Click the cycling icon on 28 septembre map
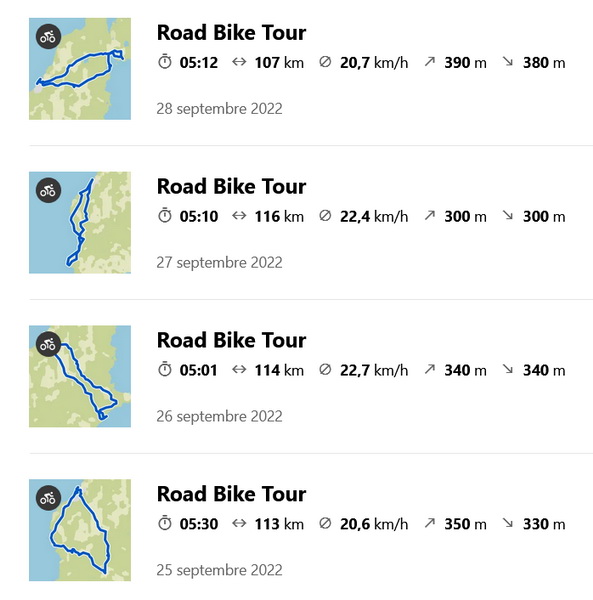 (x=48, y=37)
